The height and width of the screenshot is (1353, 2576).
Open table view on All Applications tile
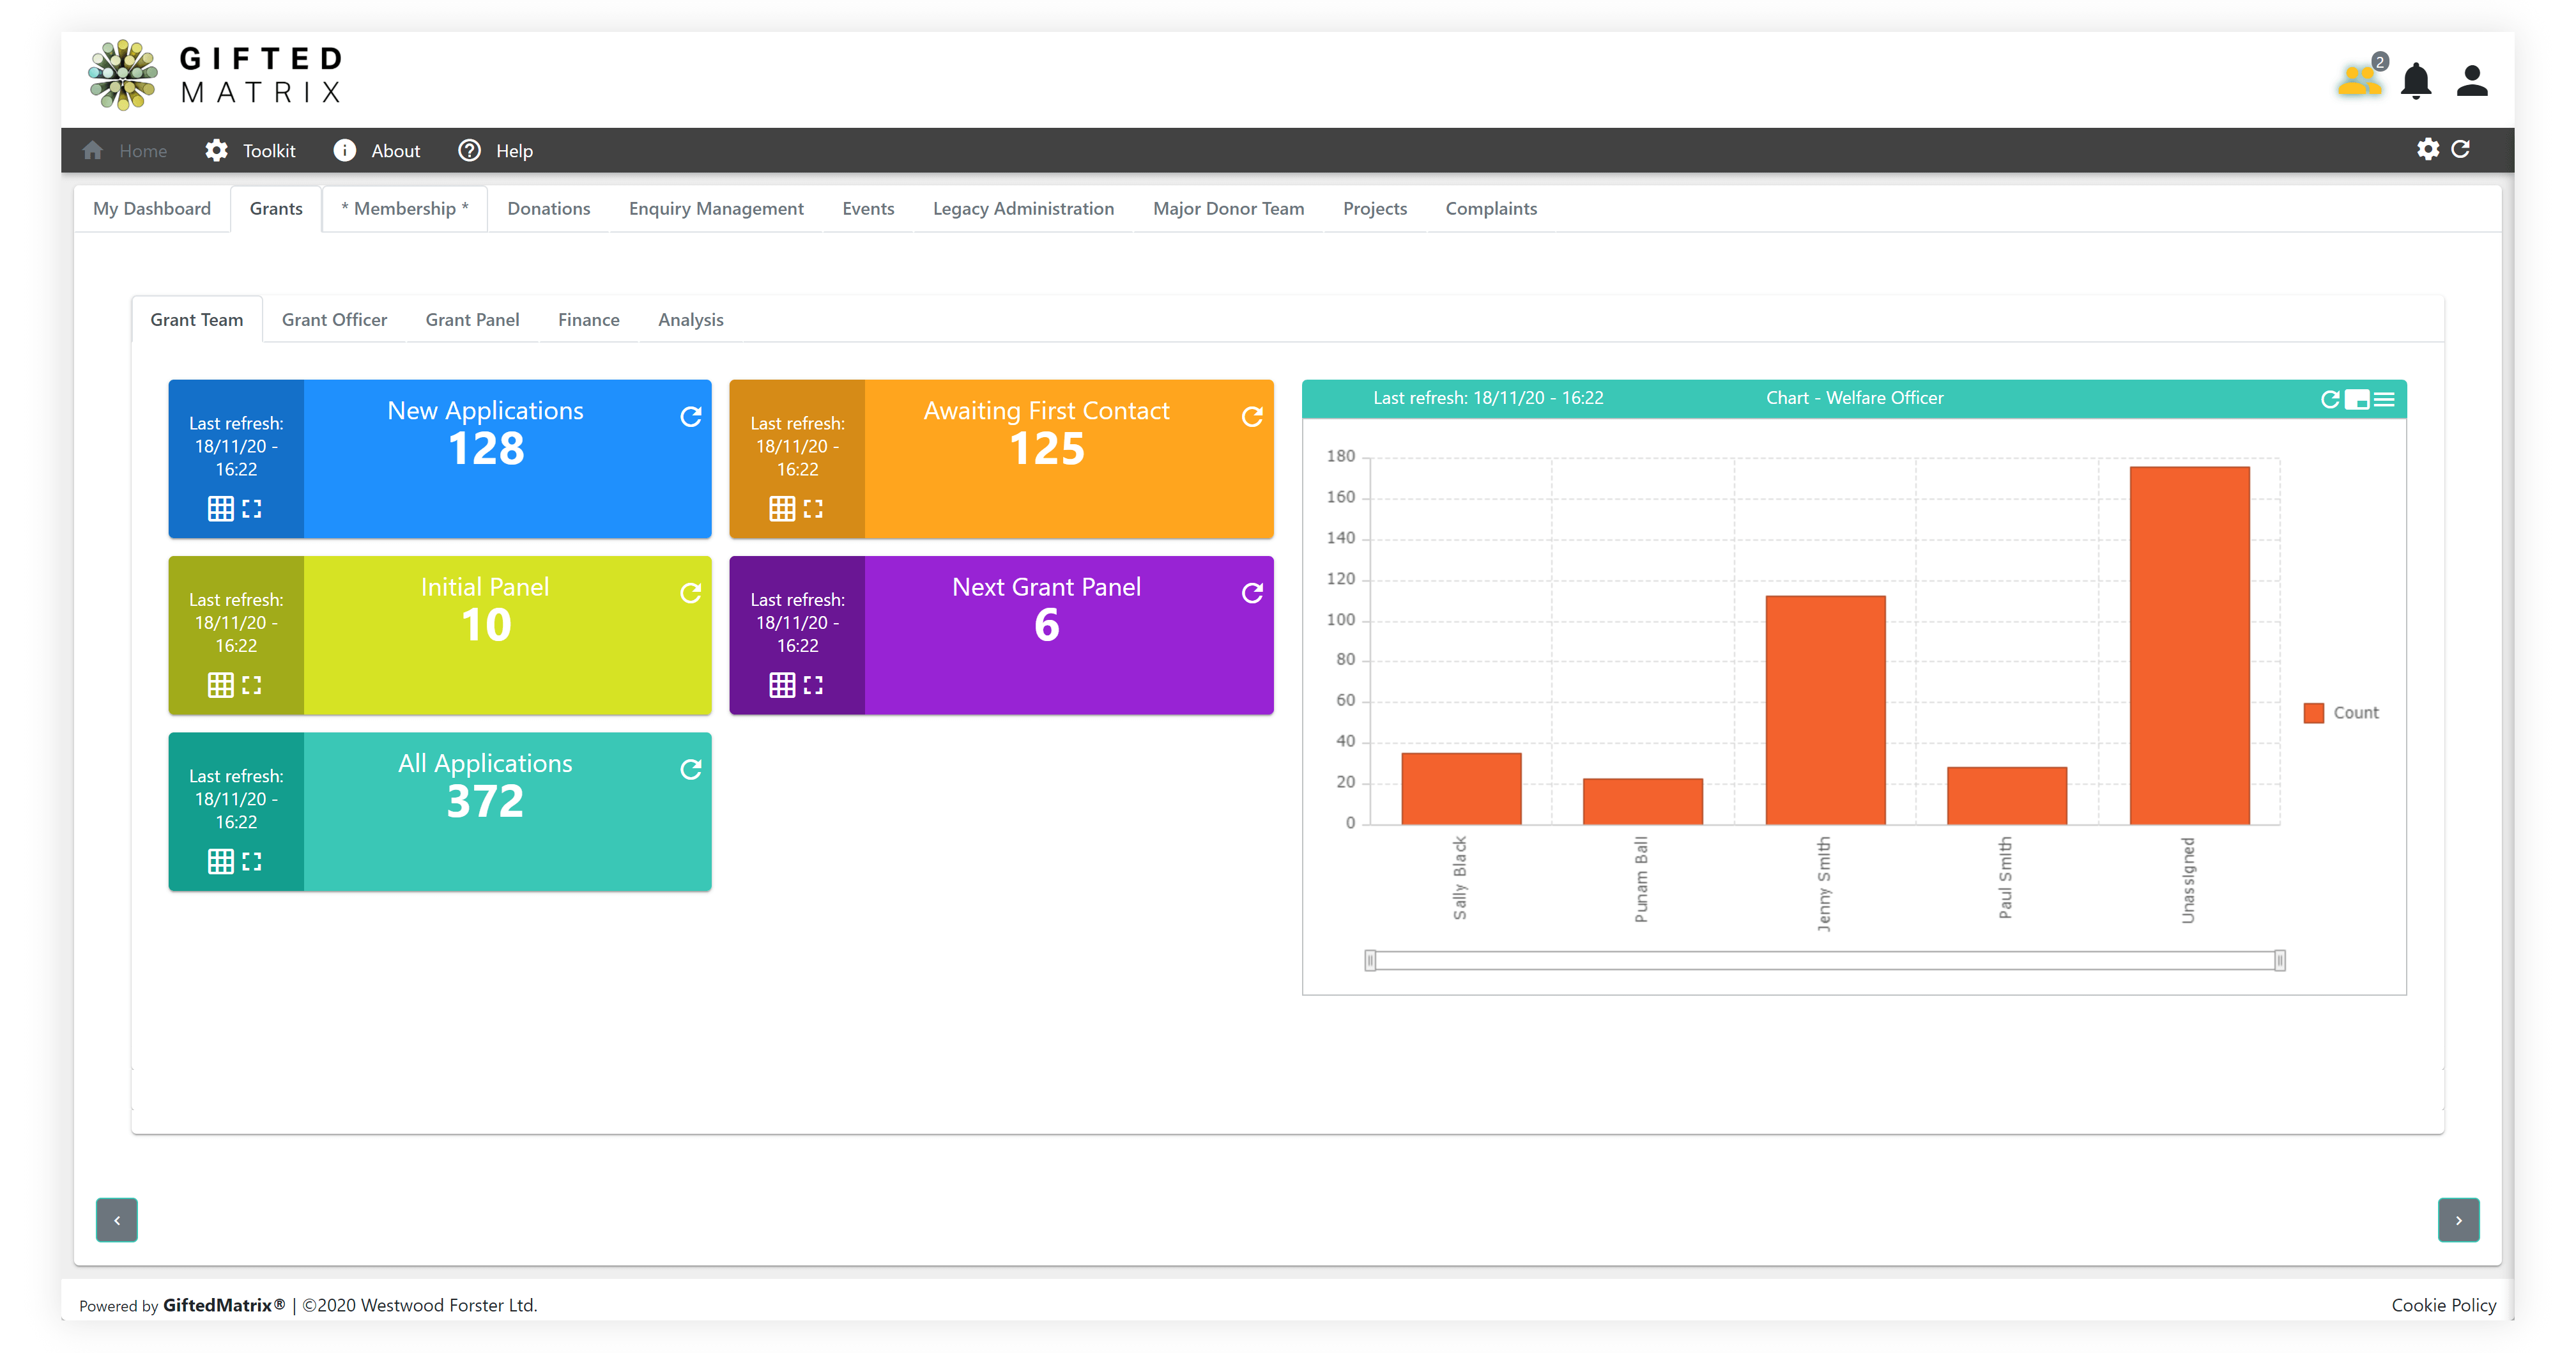(220, 861)
